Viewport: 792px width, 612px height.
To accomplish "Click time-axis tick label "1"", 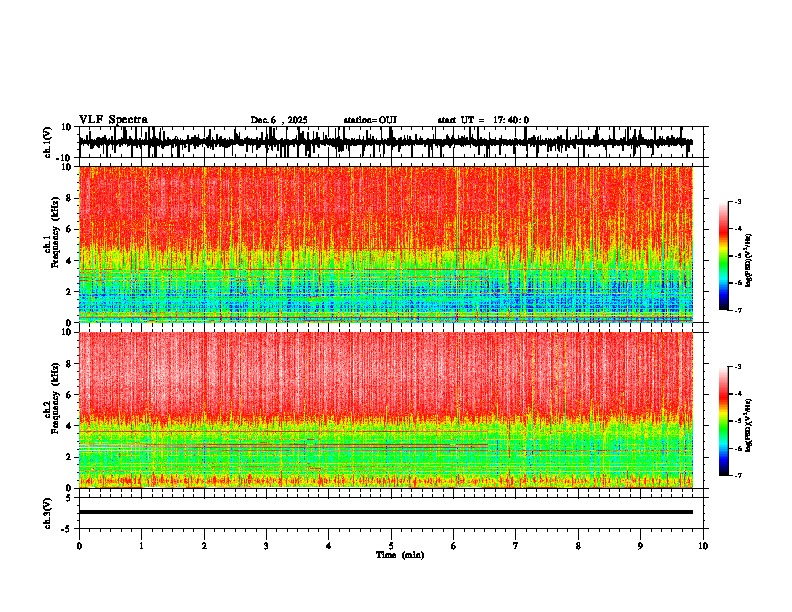I will point(141,546).
